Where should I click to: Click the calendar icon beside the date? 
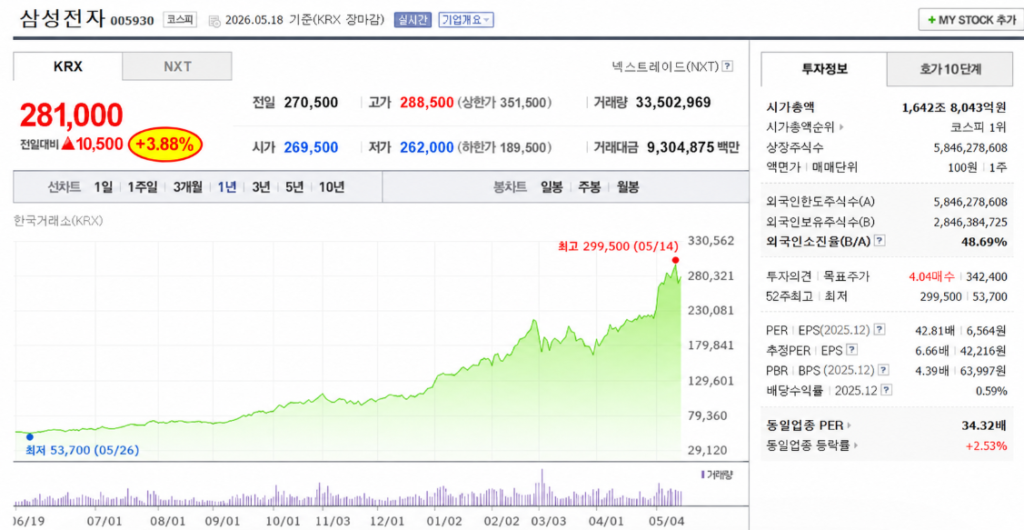click(214, 20)
